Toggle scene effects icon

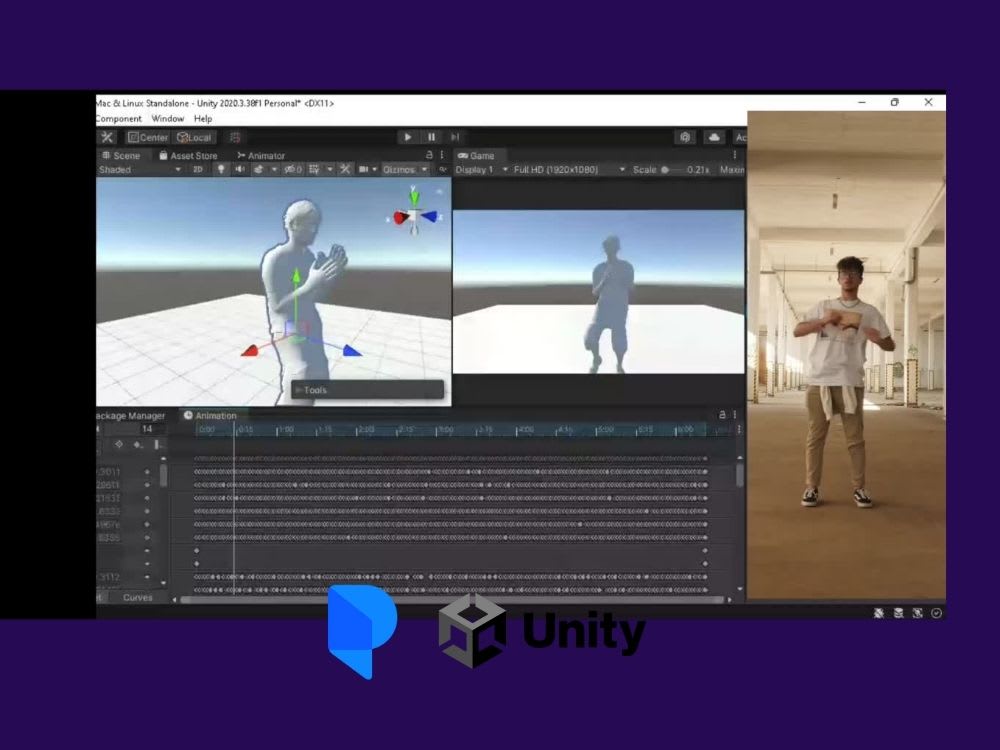click(x=258, y=170)
